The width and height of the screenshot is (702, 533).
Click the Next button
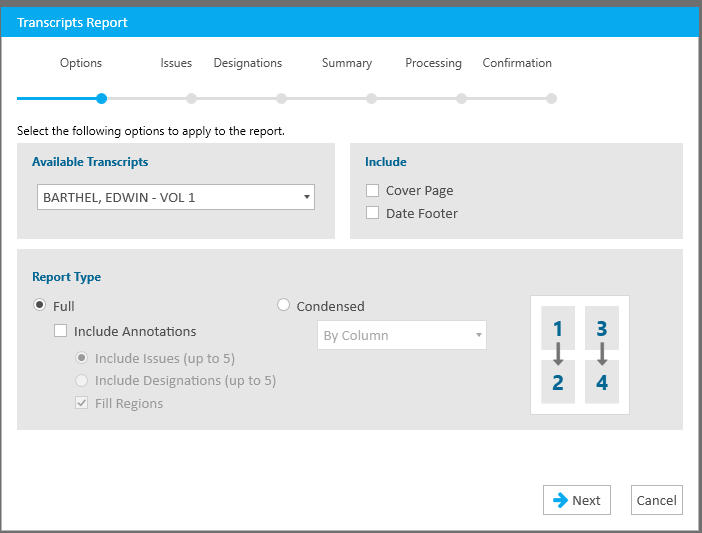[x=577, y=500]
